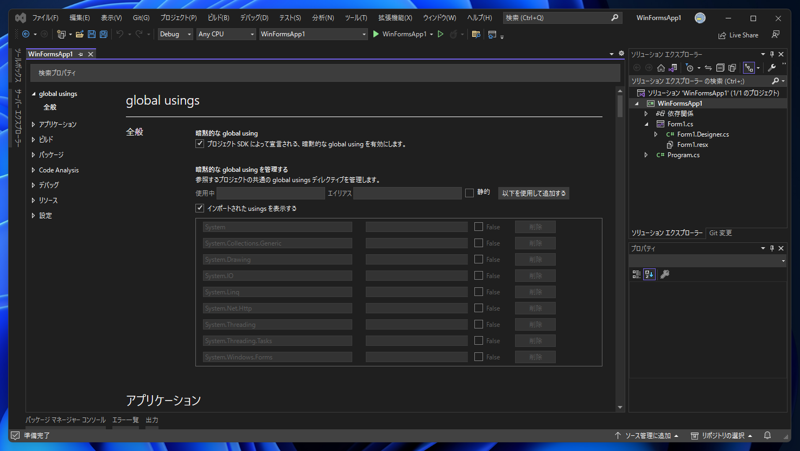Click the green Start Debugging play icon
The image size is (800, 451).
point(376,34)
